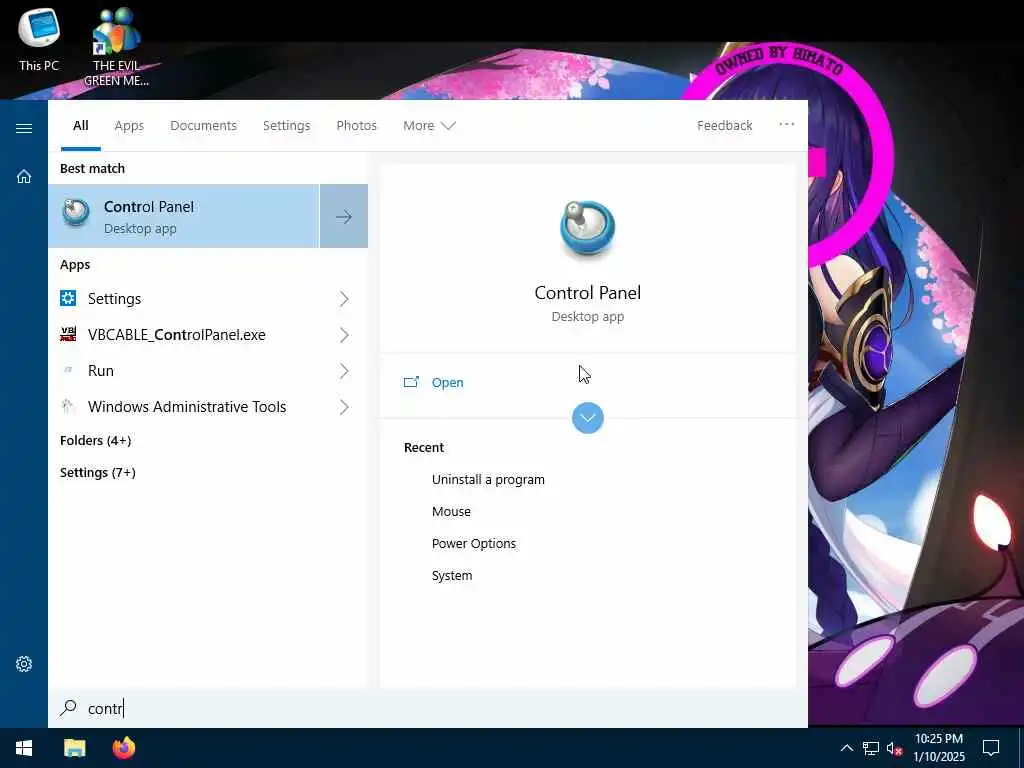Image resolution: width=1024 pixels, height=768 pixels.
Task: Switch to Documents tab
Action: pos(203,125)
